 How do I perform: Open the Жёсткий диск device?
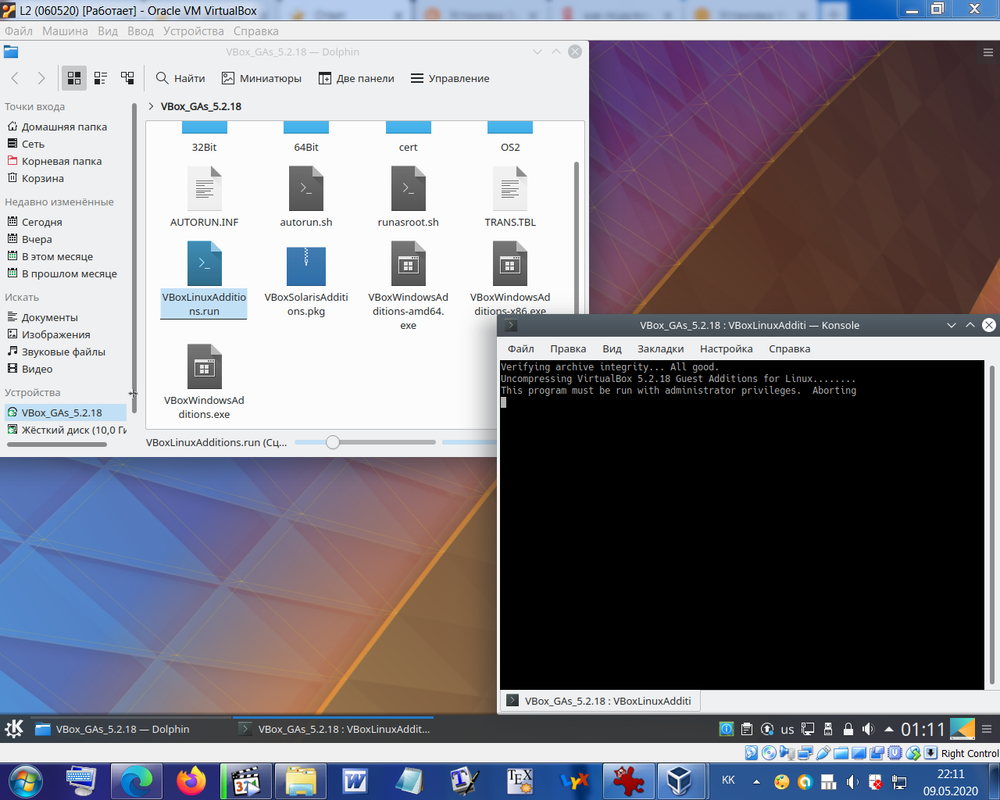coord(65,429)
